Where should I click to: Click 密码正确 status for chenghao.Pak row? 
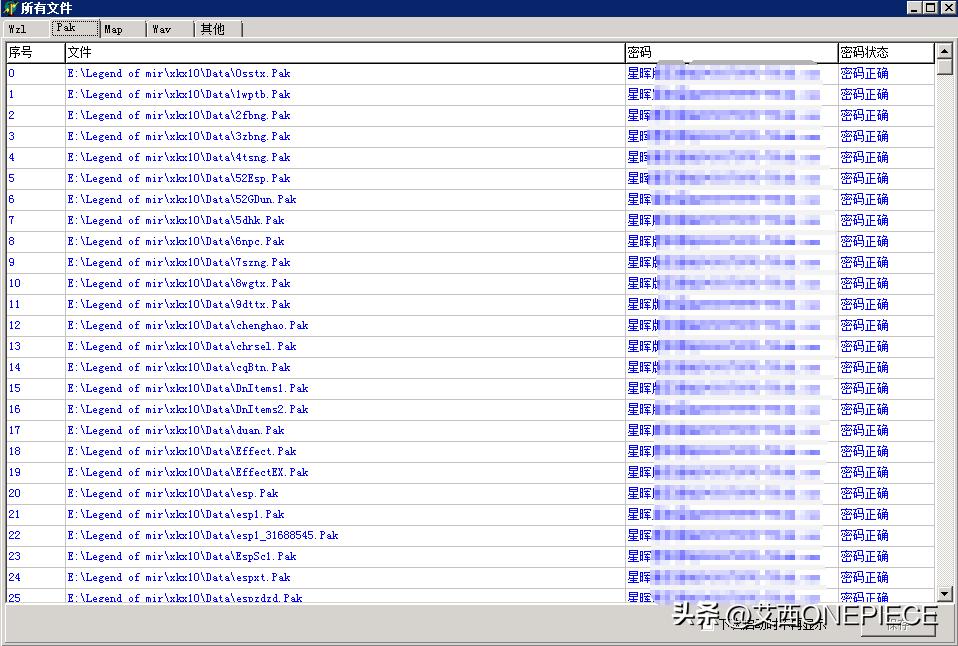pyautogui.click(x=864, y=325)
